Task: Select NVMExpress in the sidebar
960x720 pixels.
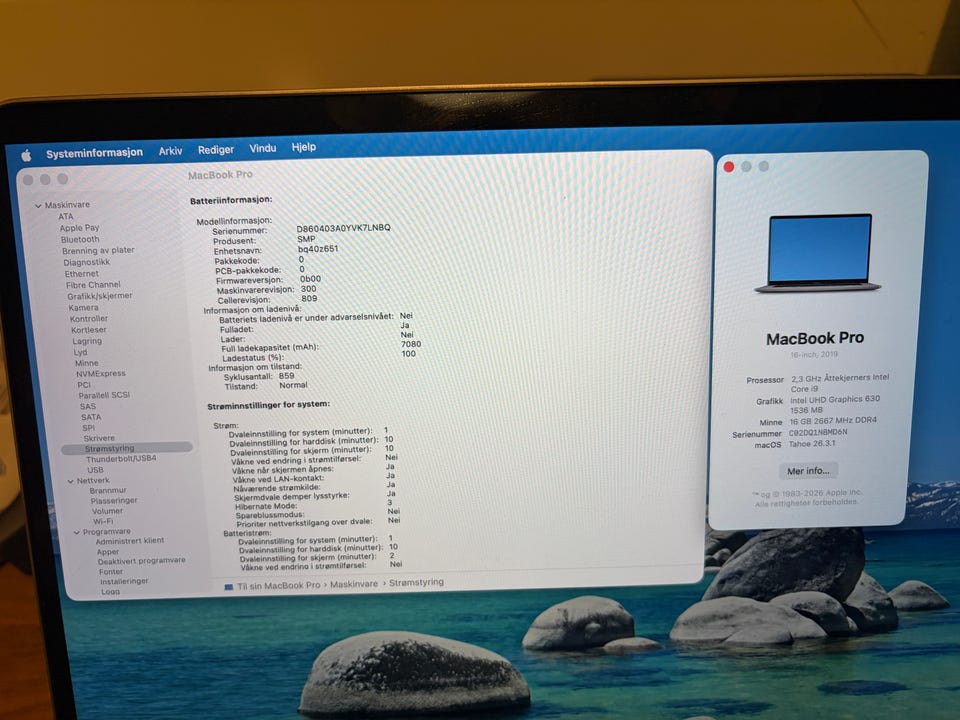Action: coord(100,373)
